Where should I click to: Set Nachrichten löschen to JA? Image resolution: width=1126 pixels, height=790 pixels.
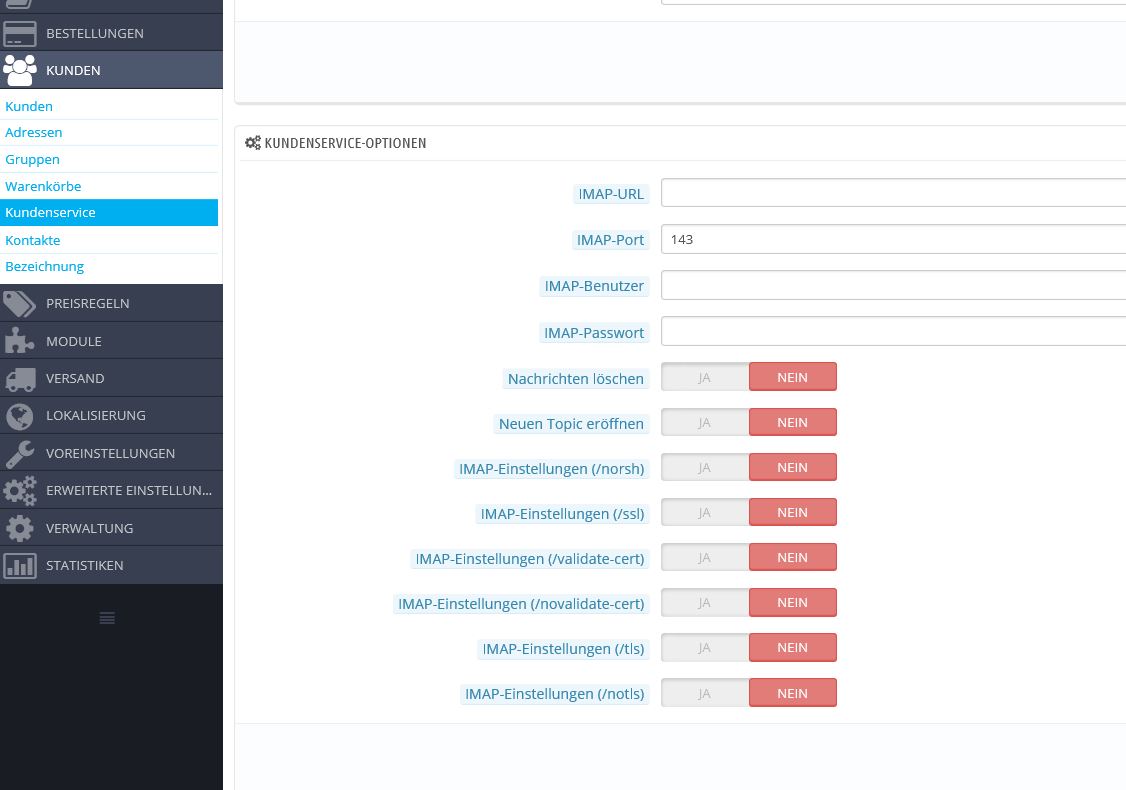pyautogui.click(x=704, y=377)
